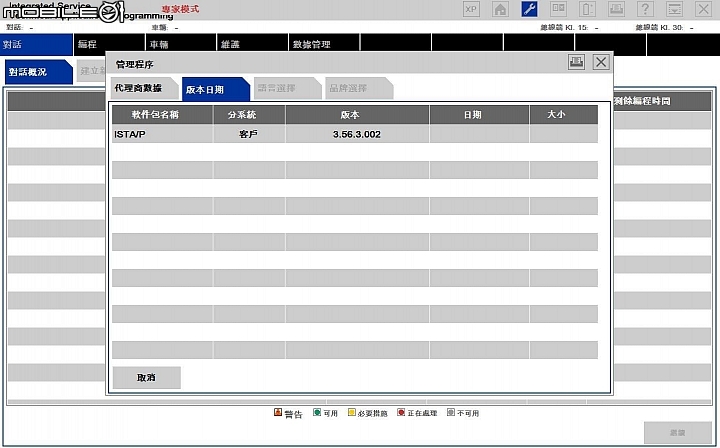The height and width of the screenshot is (448, 720).
Task: Open the 品牌選擇 tab
Action: click(358, 88)
